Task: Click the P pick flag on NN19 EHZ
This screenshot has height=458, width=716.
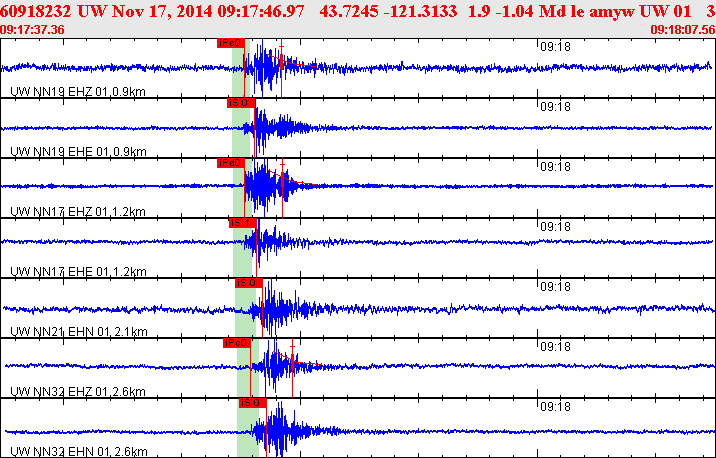Action: point(230,43)
